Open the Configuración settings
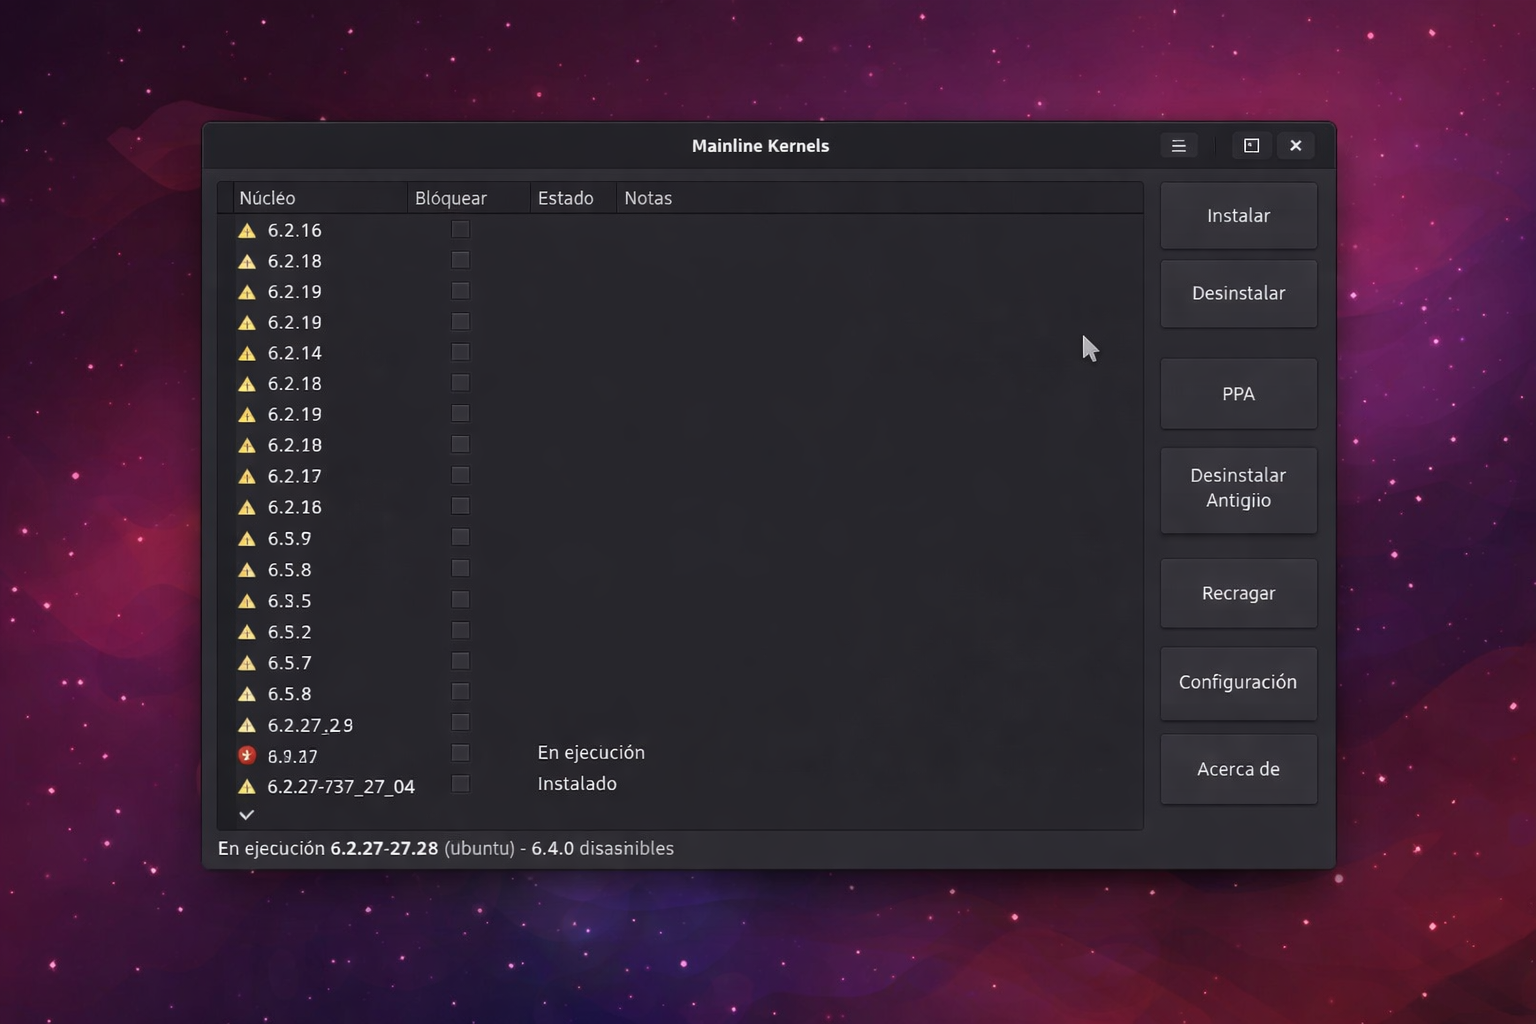The height and width of the screenshot is (1024, 1536). click(1238, 683)
